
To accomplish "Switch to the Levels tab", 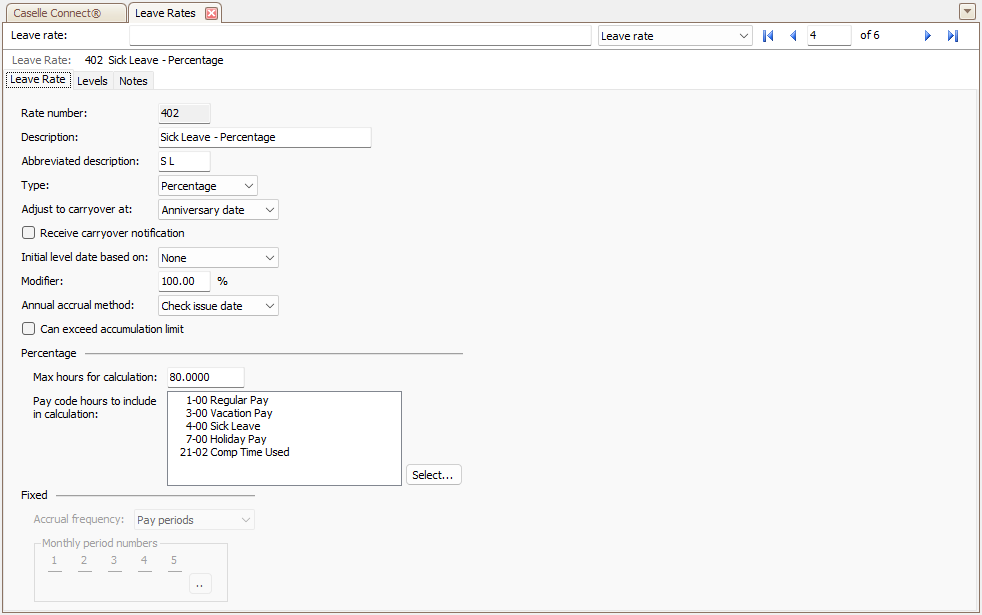I will [92, 81].
